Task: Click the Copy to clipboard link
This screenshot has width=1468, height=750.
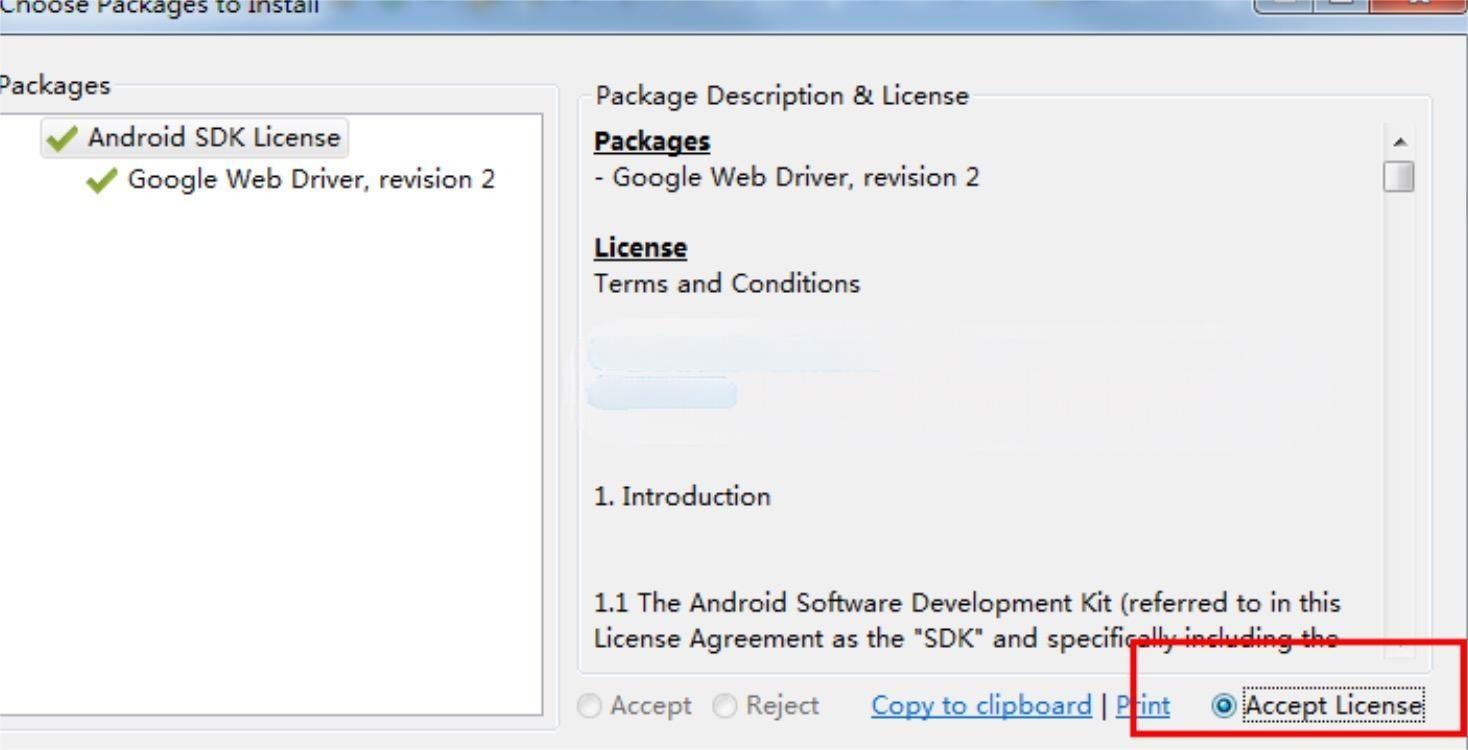Action: [x=981, y=706]
